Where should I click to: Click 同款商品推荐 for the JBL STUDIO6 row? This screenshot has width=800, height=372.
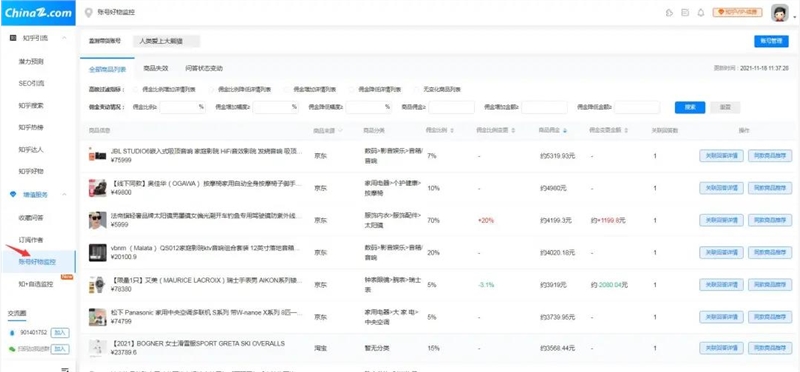(770, 156)
